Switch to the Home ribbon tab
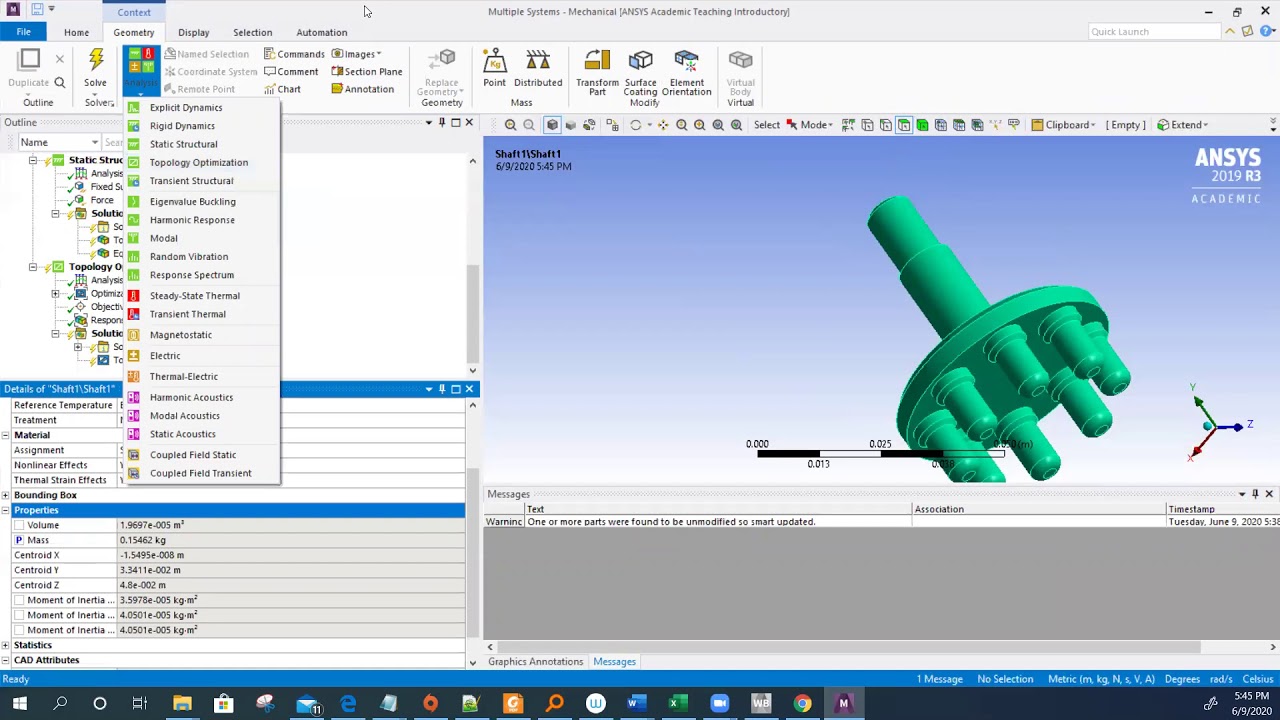The height and width of the screenshot is (720, 1280). pos(76,32)
